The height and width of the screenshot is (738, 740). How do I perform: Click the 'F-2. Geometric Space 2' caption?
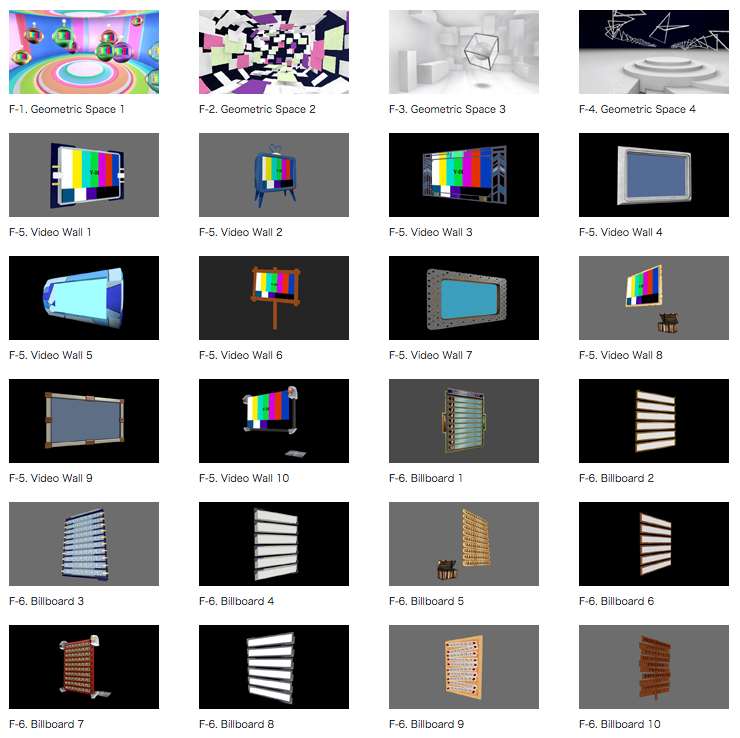point(257,109)
